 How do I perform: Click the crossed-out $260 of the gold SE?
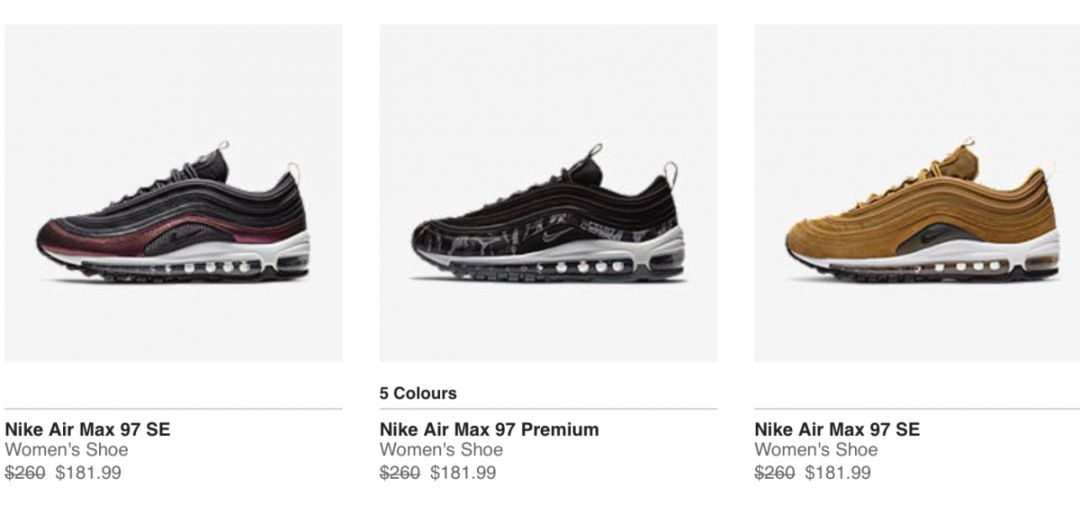[x=774, y=473]
